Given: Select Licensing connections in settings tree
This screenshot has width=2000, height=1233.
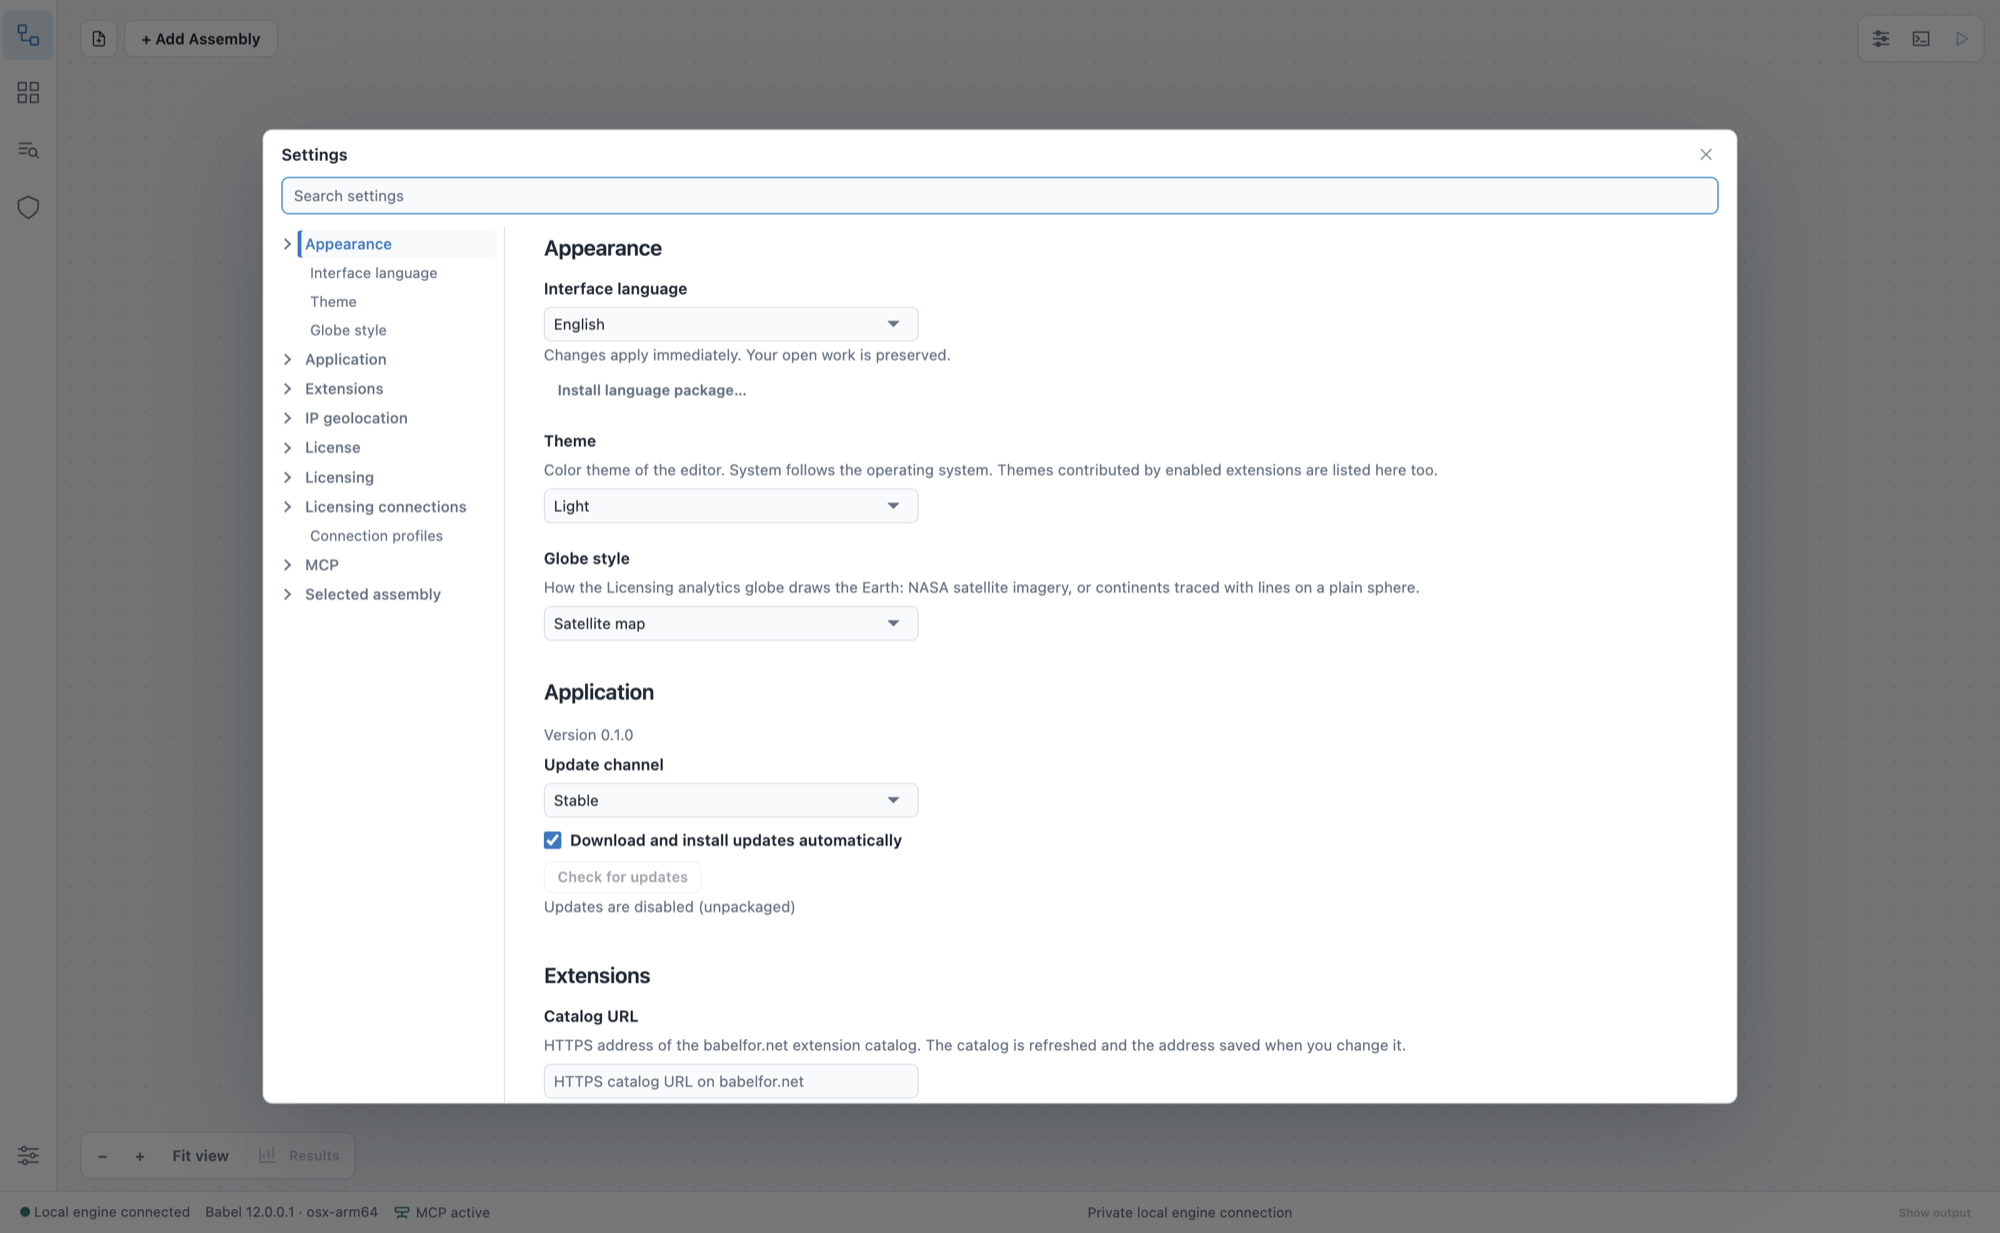Looking at the screenshot, I should [x=385, y=506].
